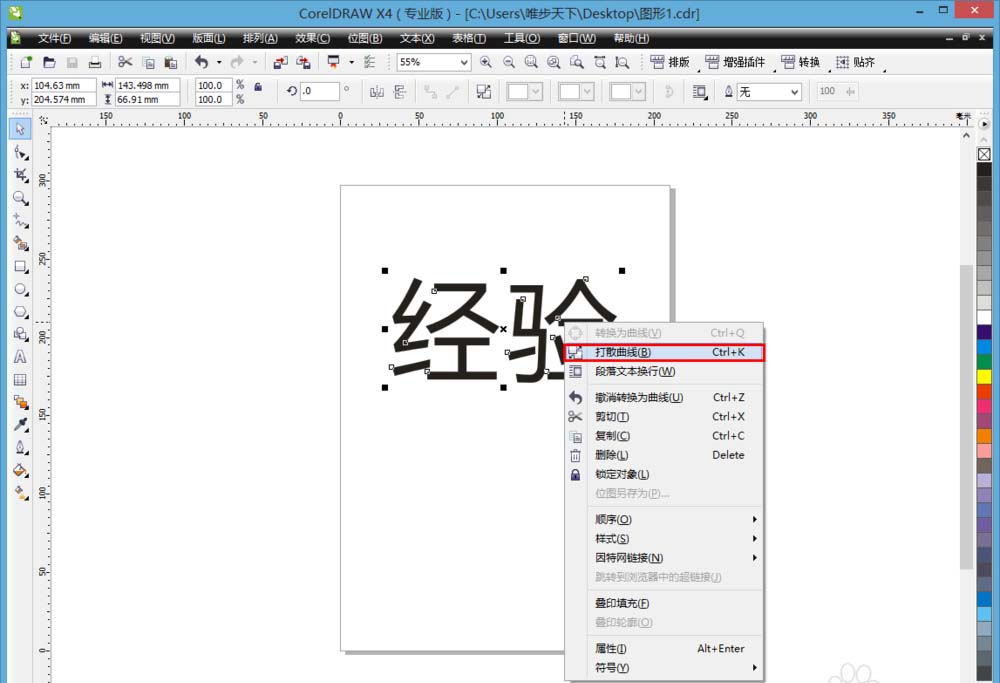This screenshot has height=683, width=1000.
Task: Expand the 样式(S) submenu
Action: (x=664, y=538)
